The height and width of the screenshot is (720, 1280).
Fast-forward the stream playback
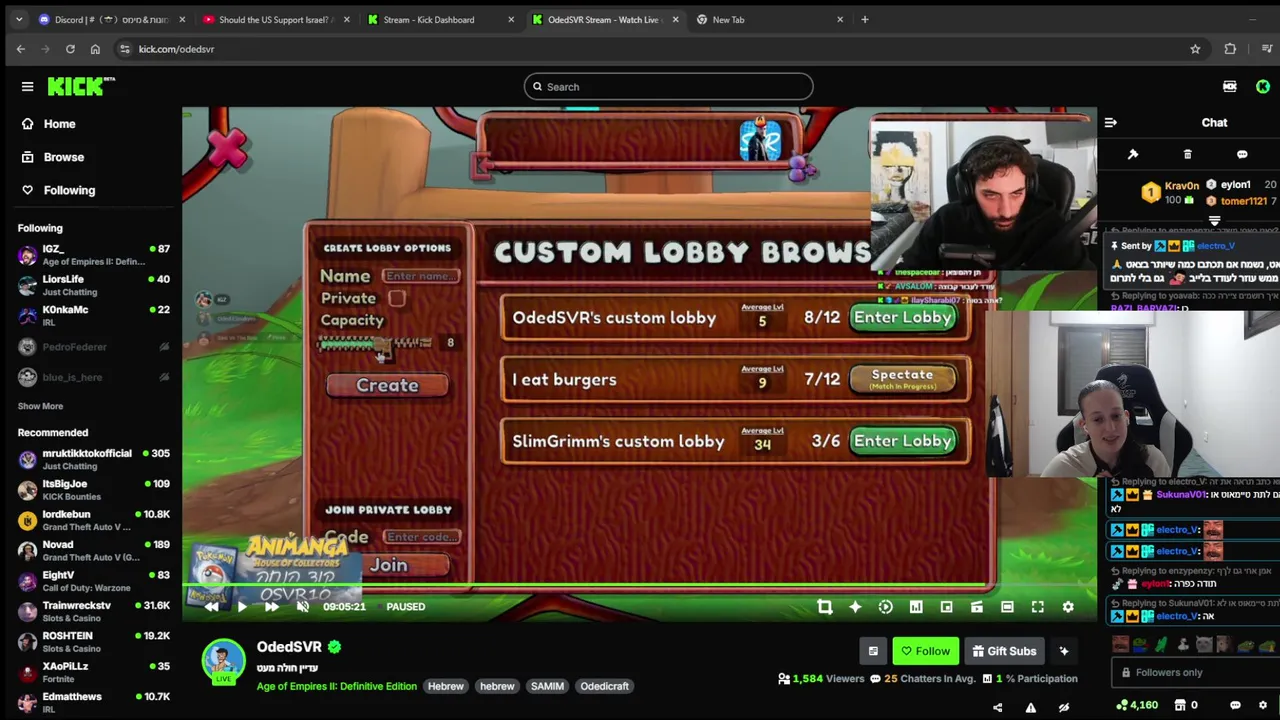tap(272, 606)
